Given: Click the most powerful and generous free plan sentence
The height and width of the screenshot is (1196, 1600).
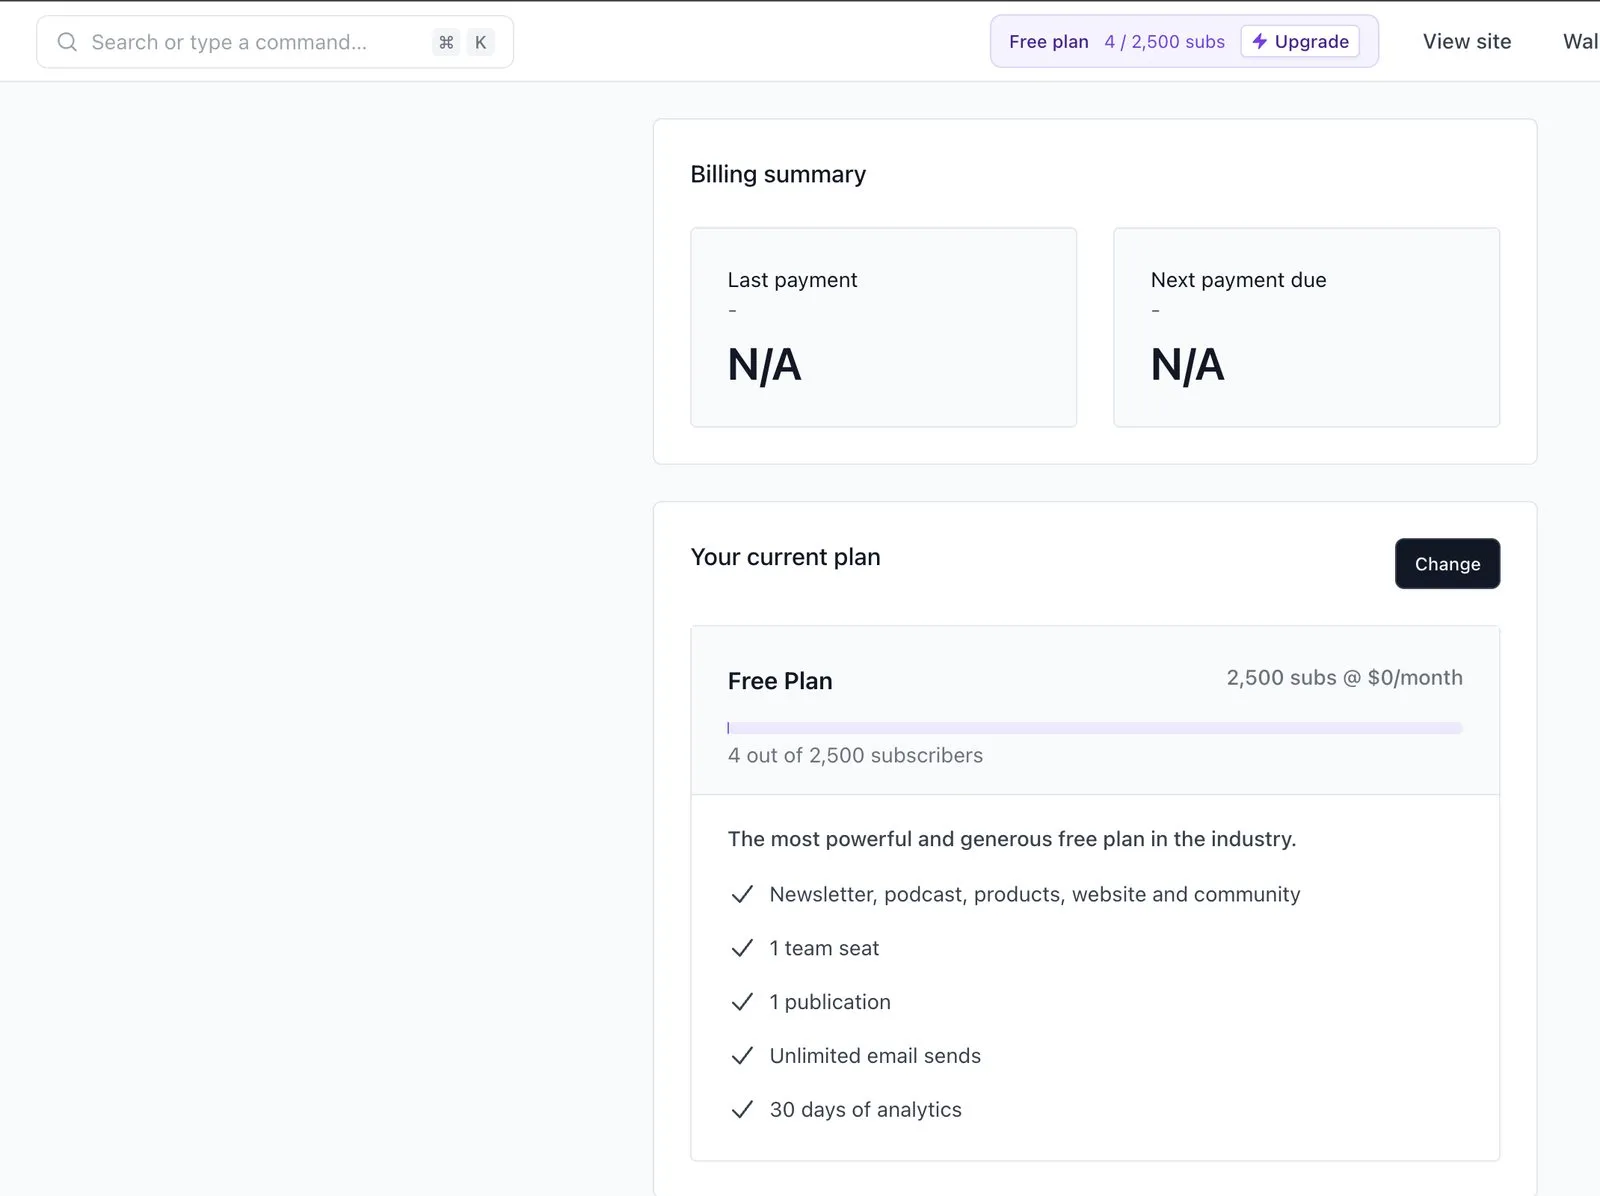Looking at the screenshot, I should point(1012,839).
